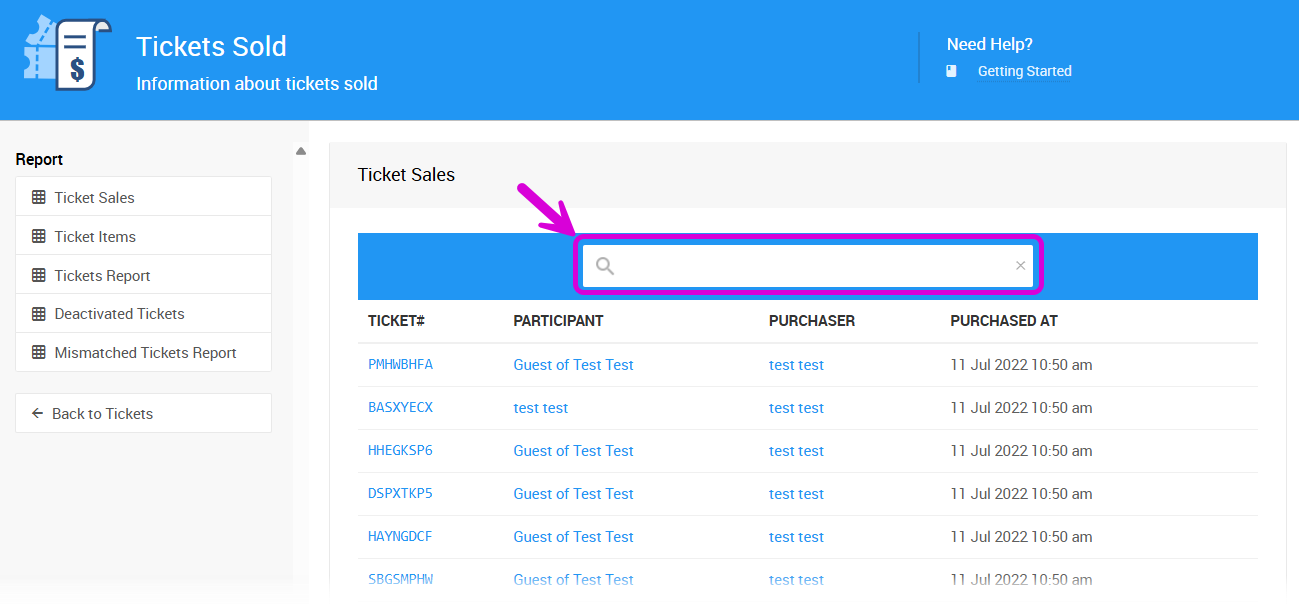Screen dimensions: 1299x605
Task: Open ticket PMHWBHFA details
Action: (400, 365)
